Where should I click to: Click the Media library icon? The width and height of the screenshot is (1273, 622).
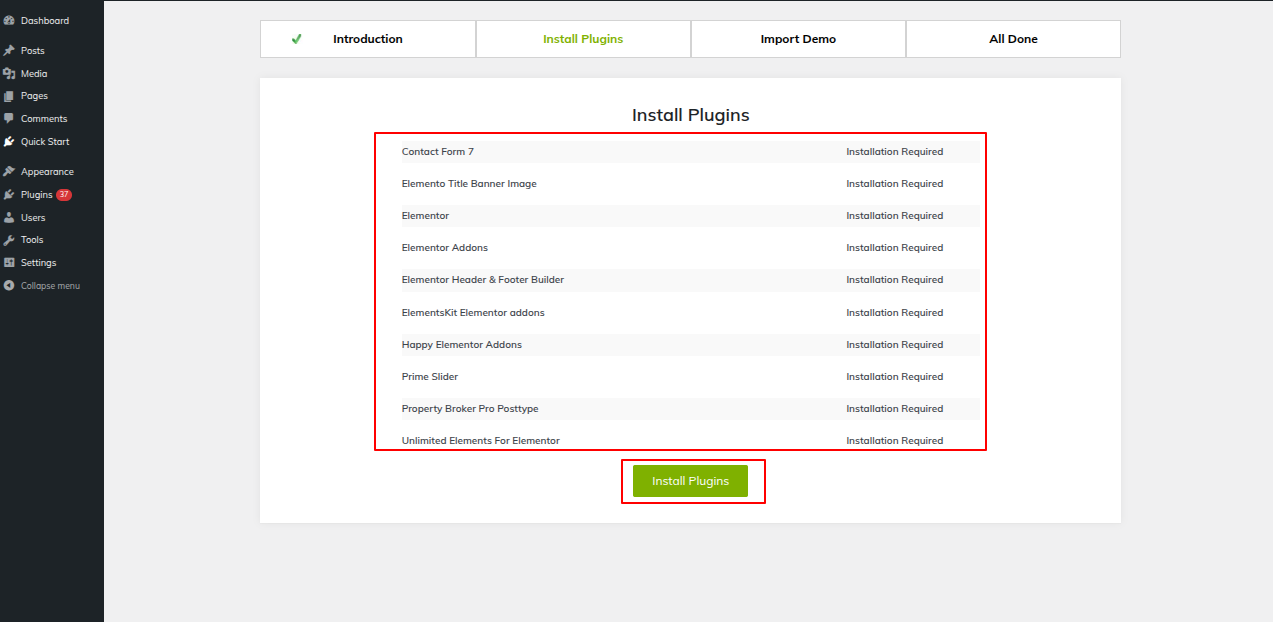pyautogui.click(x=9, y=74)
